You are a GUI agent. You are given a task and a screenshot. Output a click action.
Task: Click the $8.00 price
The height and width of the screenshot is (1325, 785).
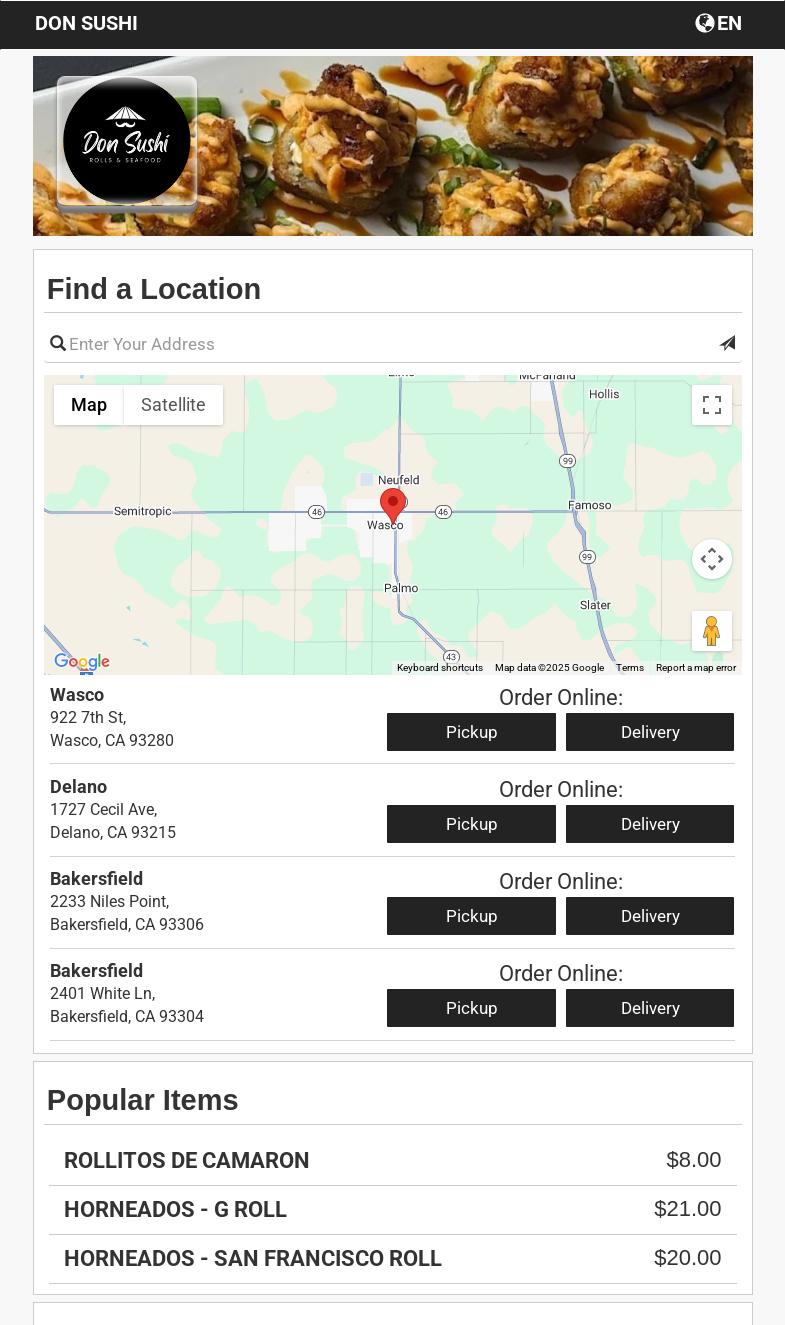click(x=693, y=1160)
